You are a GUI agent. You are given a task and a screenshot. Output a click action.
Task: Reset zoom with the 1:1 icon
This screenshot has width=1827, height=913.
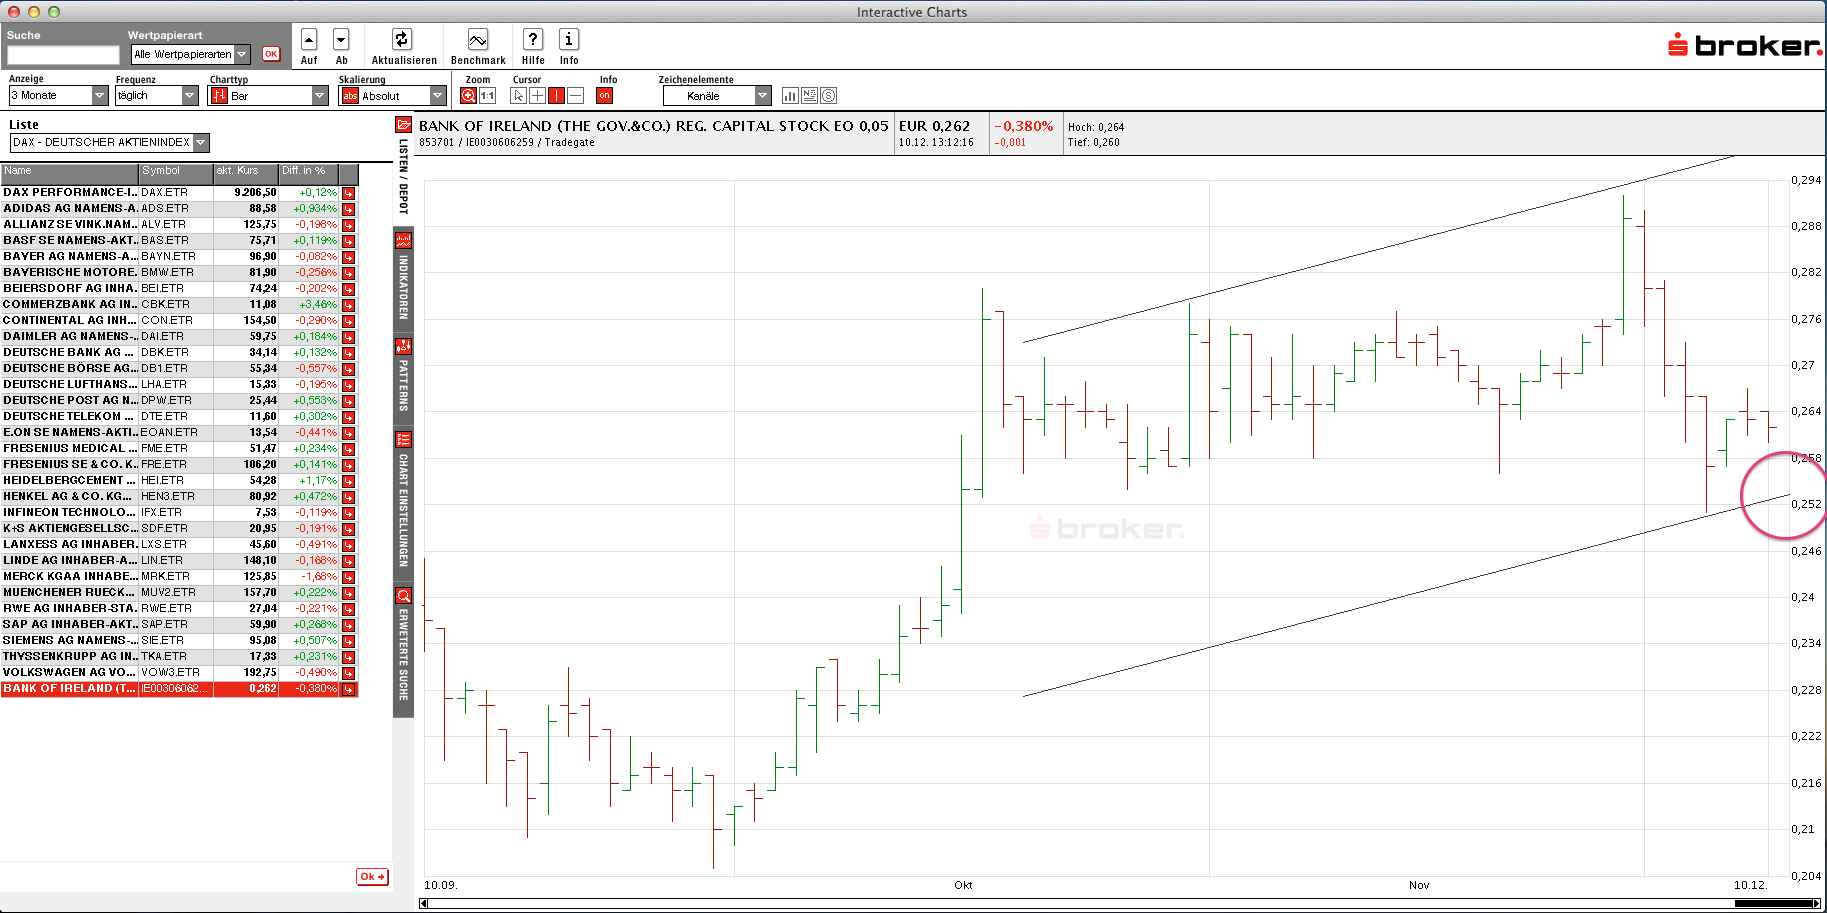pos(487,96)
